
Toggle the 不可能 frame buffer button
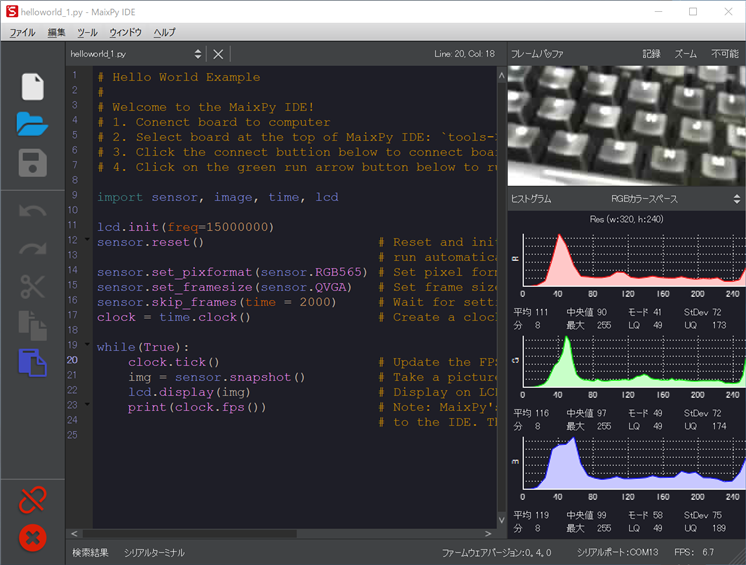click(x=724, y=54)
